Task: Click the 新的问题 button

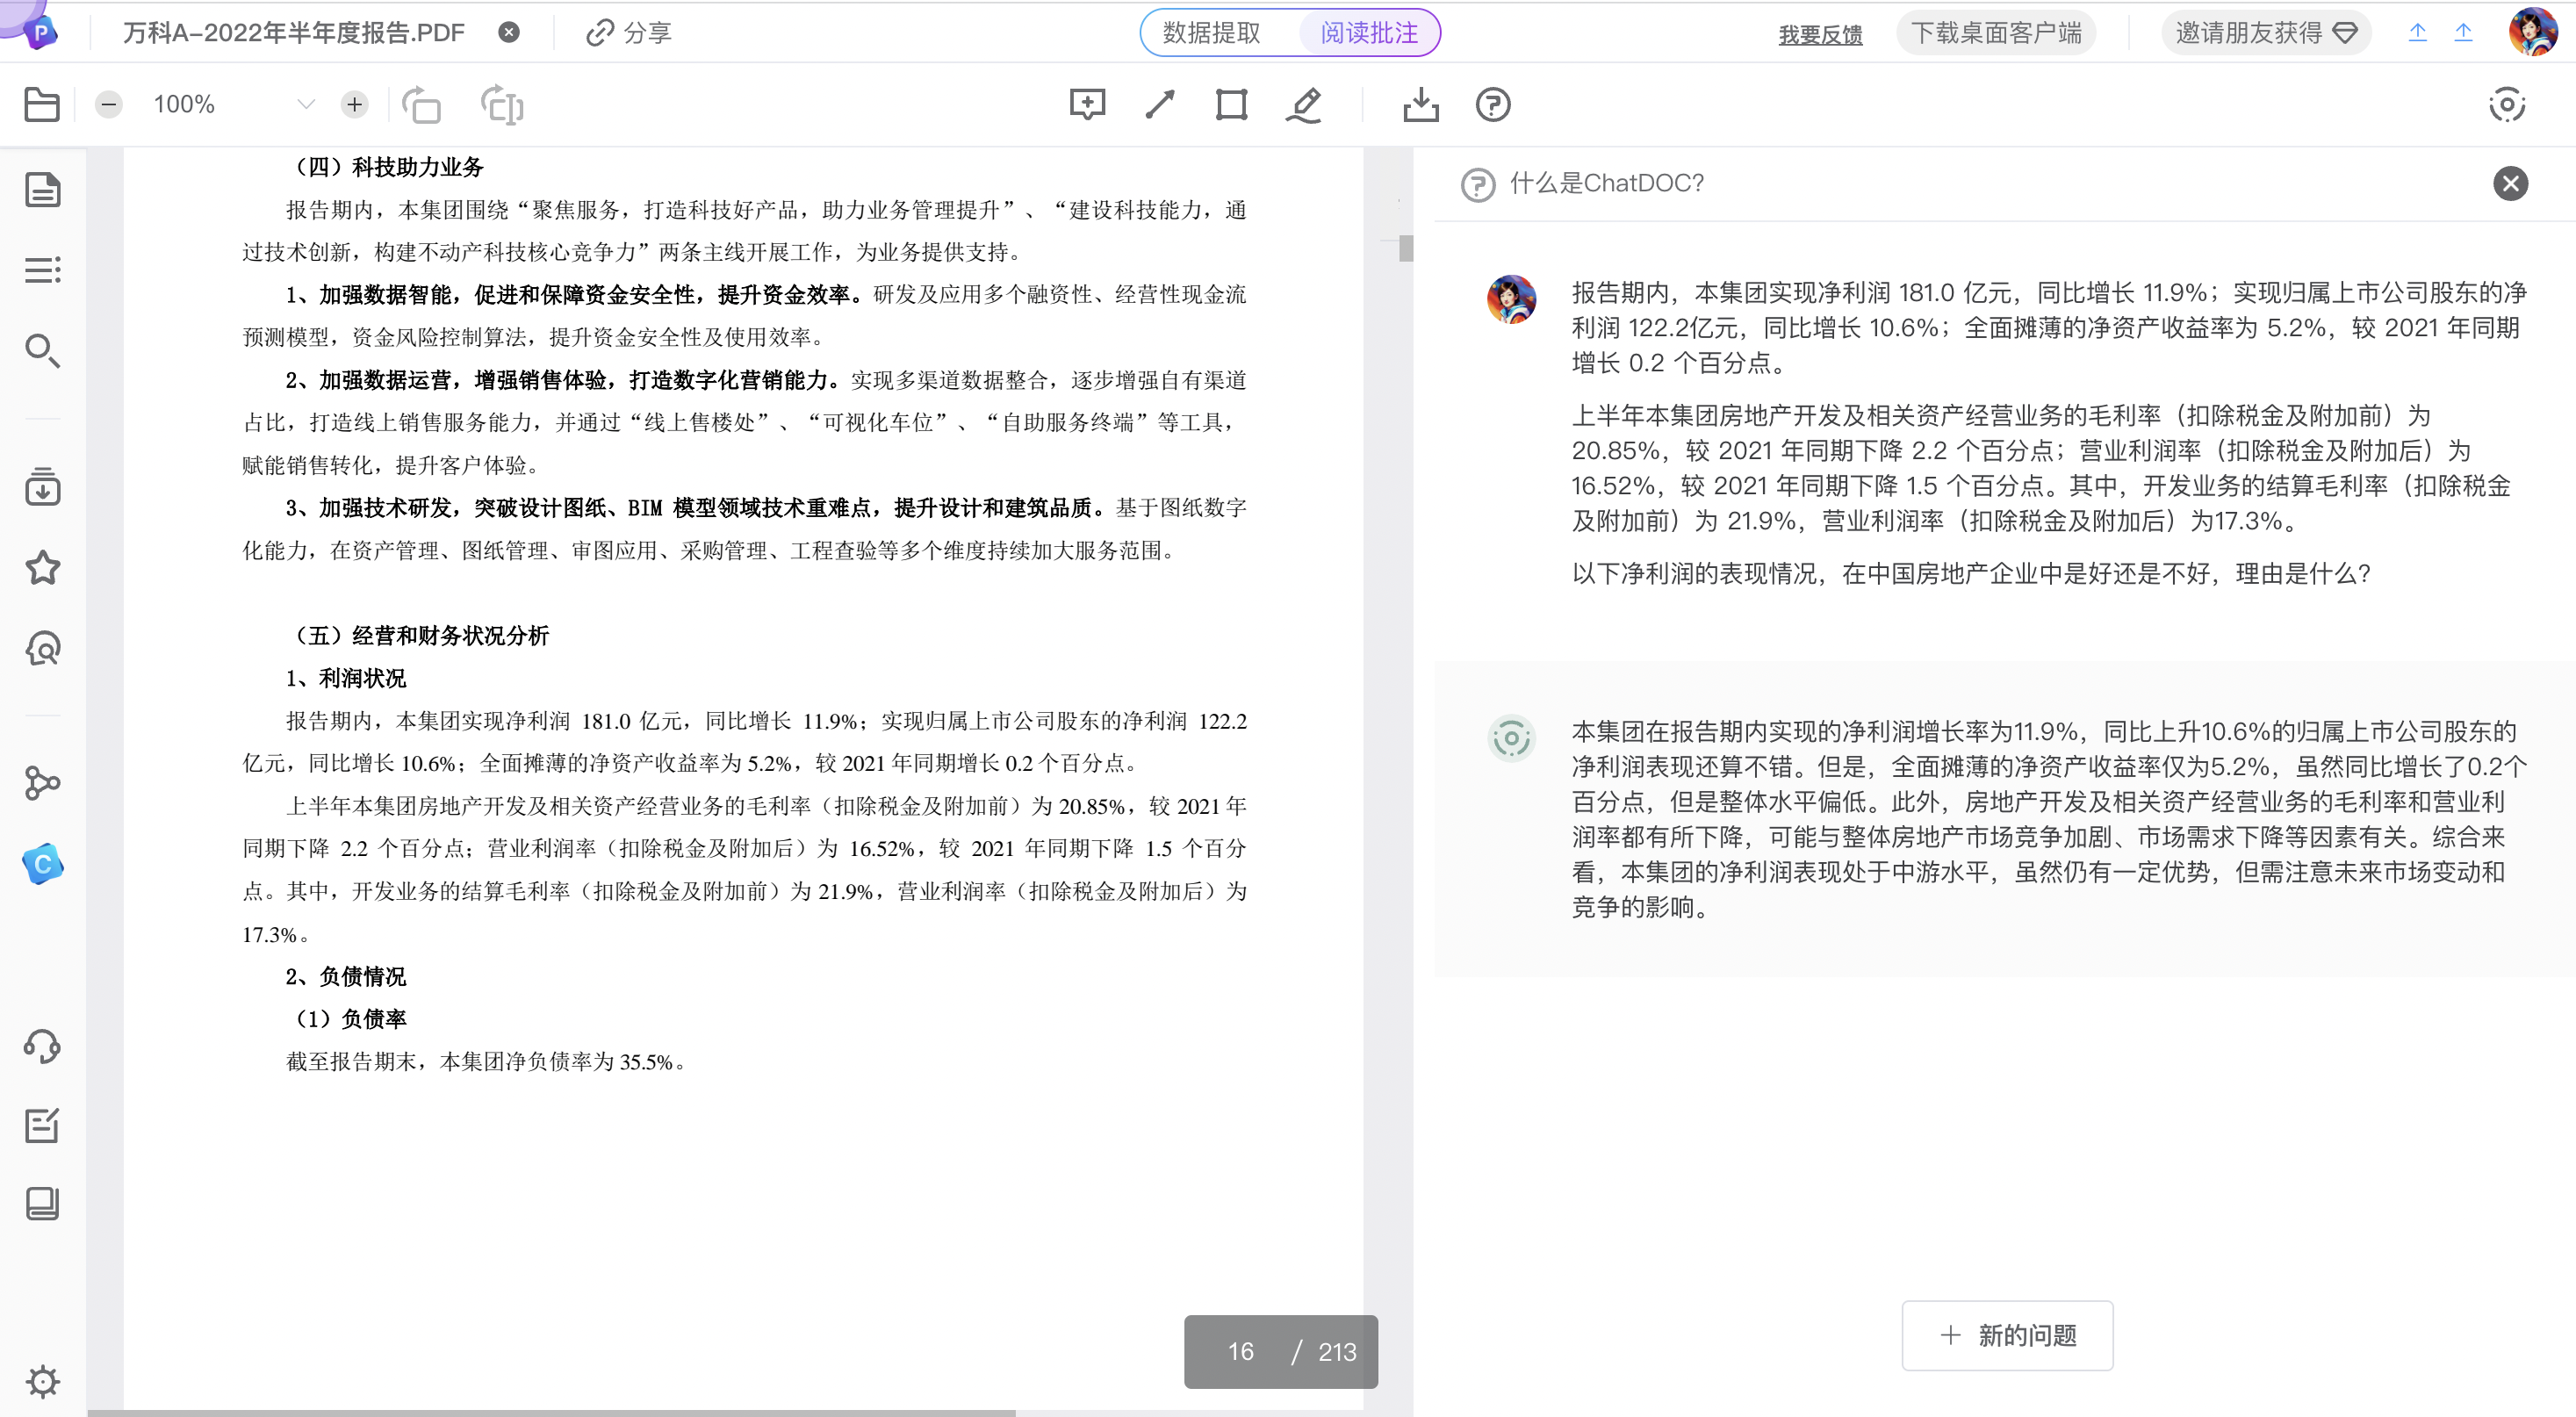Action: coord(2007,1335)
